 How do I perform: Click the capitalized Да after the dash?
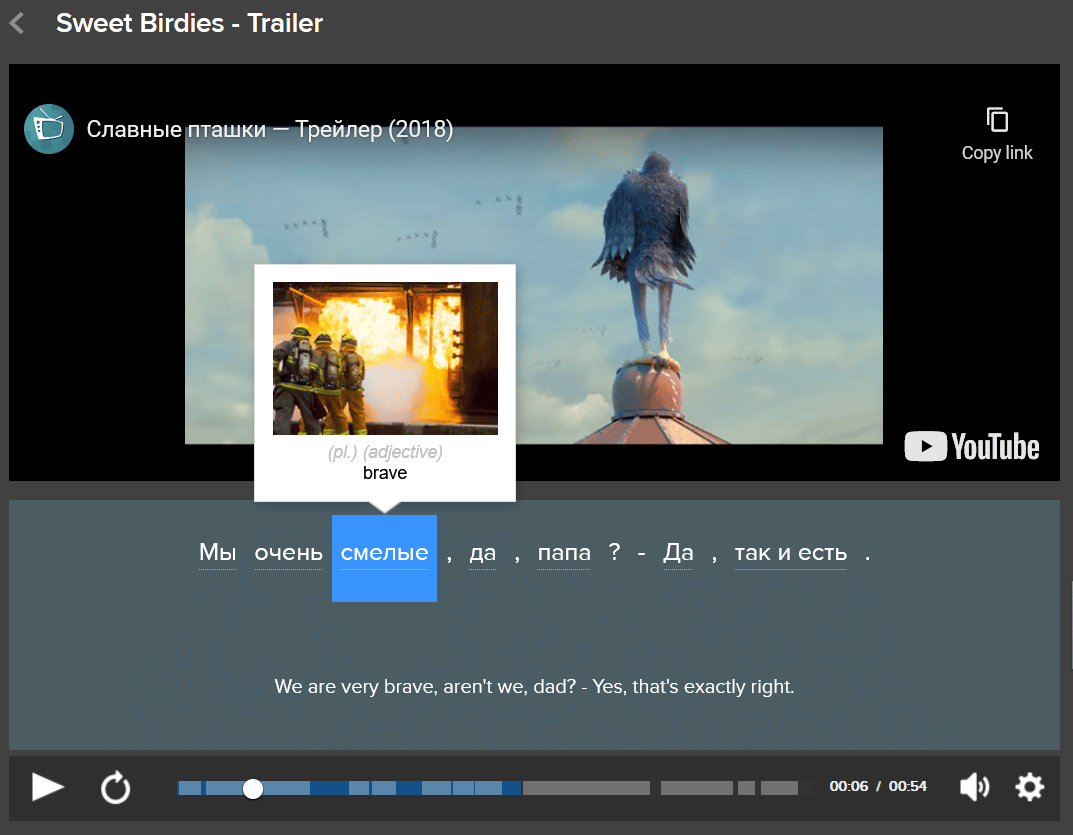(678, 553)
